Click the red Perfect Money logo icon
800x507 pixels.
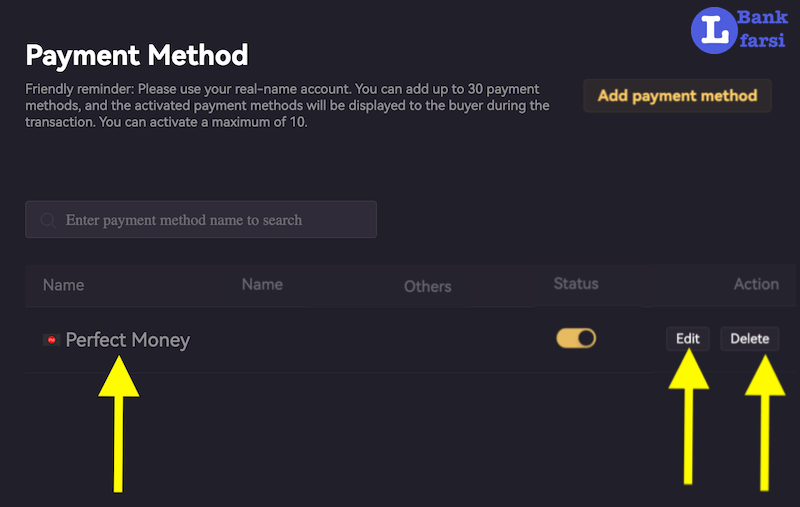(x=51, y=340)
